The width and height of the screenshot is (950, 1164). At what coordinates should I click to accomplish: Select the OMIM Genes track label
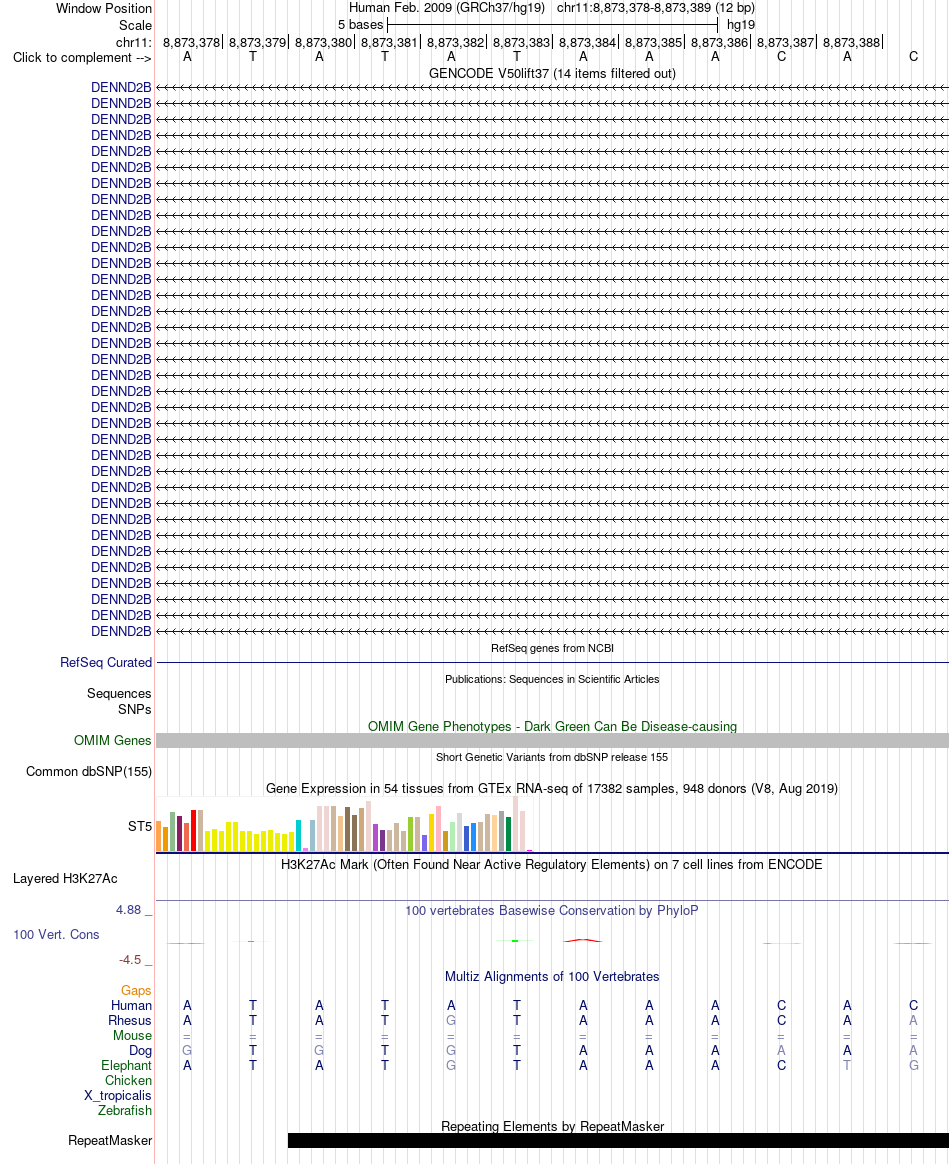click(113, 740)
